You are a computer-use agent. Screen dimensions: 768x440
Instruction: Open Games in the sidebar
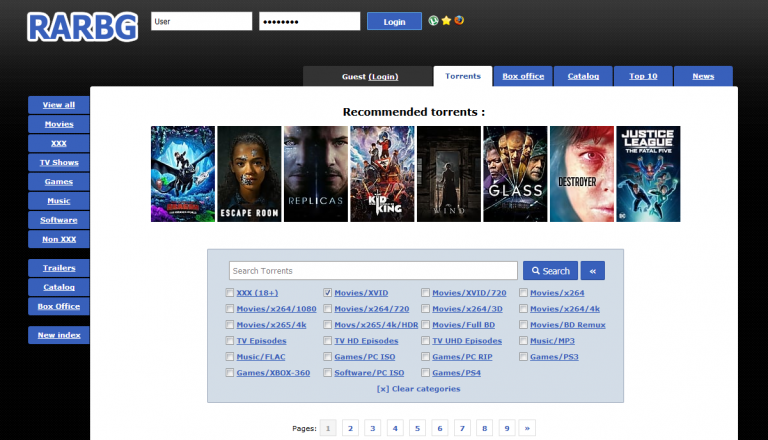coord(59,181)
